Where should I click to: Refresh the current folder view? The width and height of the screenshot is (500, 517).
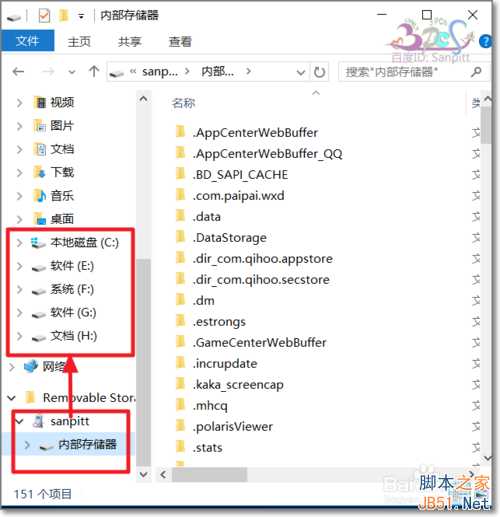[x=319, y=72]
